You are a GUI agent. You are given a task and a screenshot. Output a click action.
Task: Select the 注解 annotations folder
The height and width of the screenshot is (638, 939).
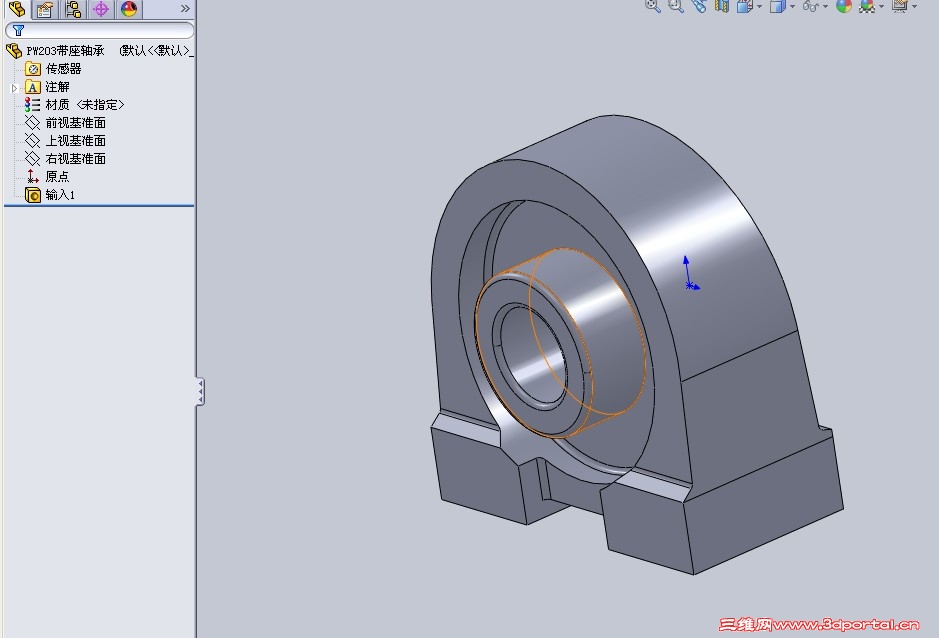tap(47, 87)
